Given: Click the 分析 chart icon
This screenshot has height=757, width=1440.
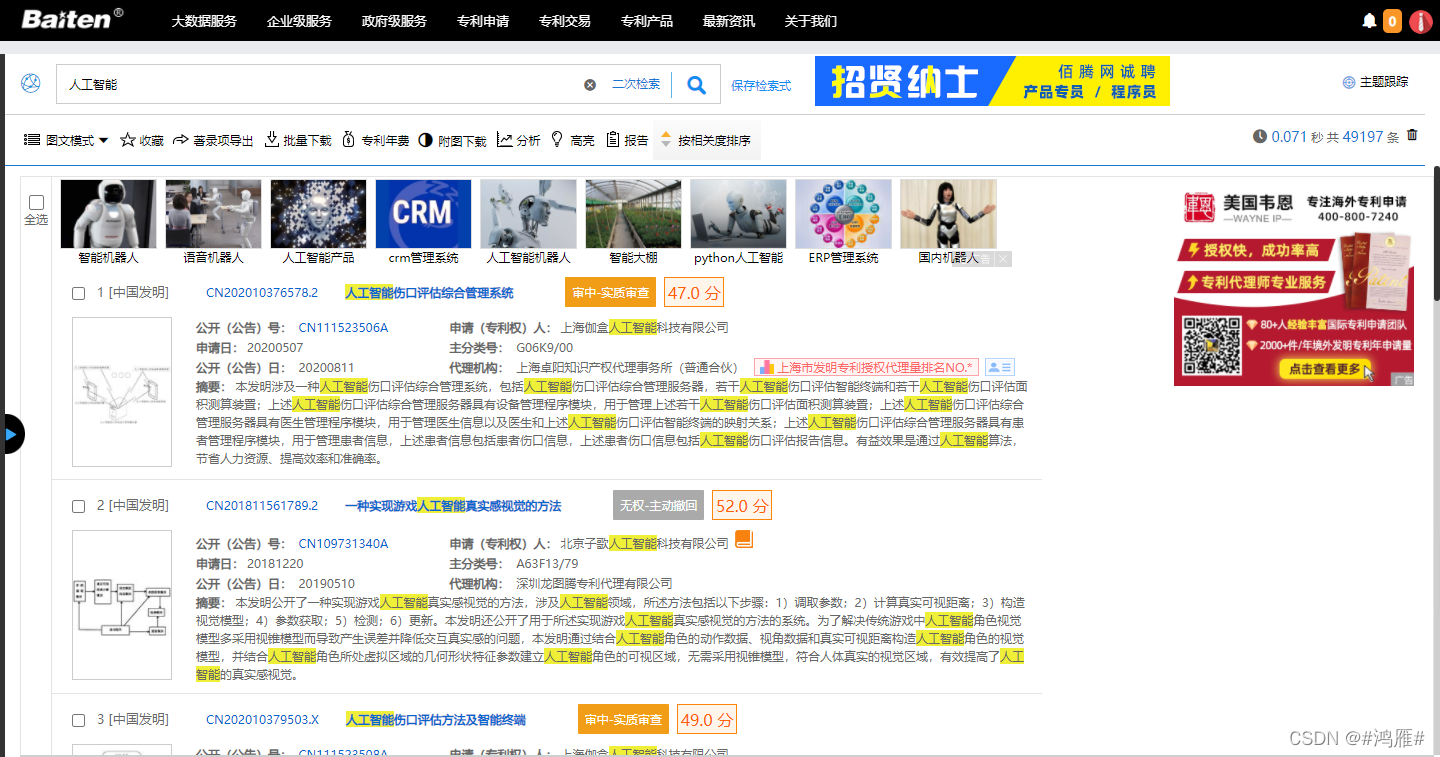Looking at the screenshot, I should pyautogui.click(x=505, y=140).
